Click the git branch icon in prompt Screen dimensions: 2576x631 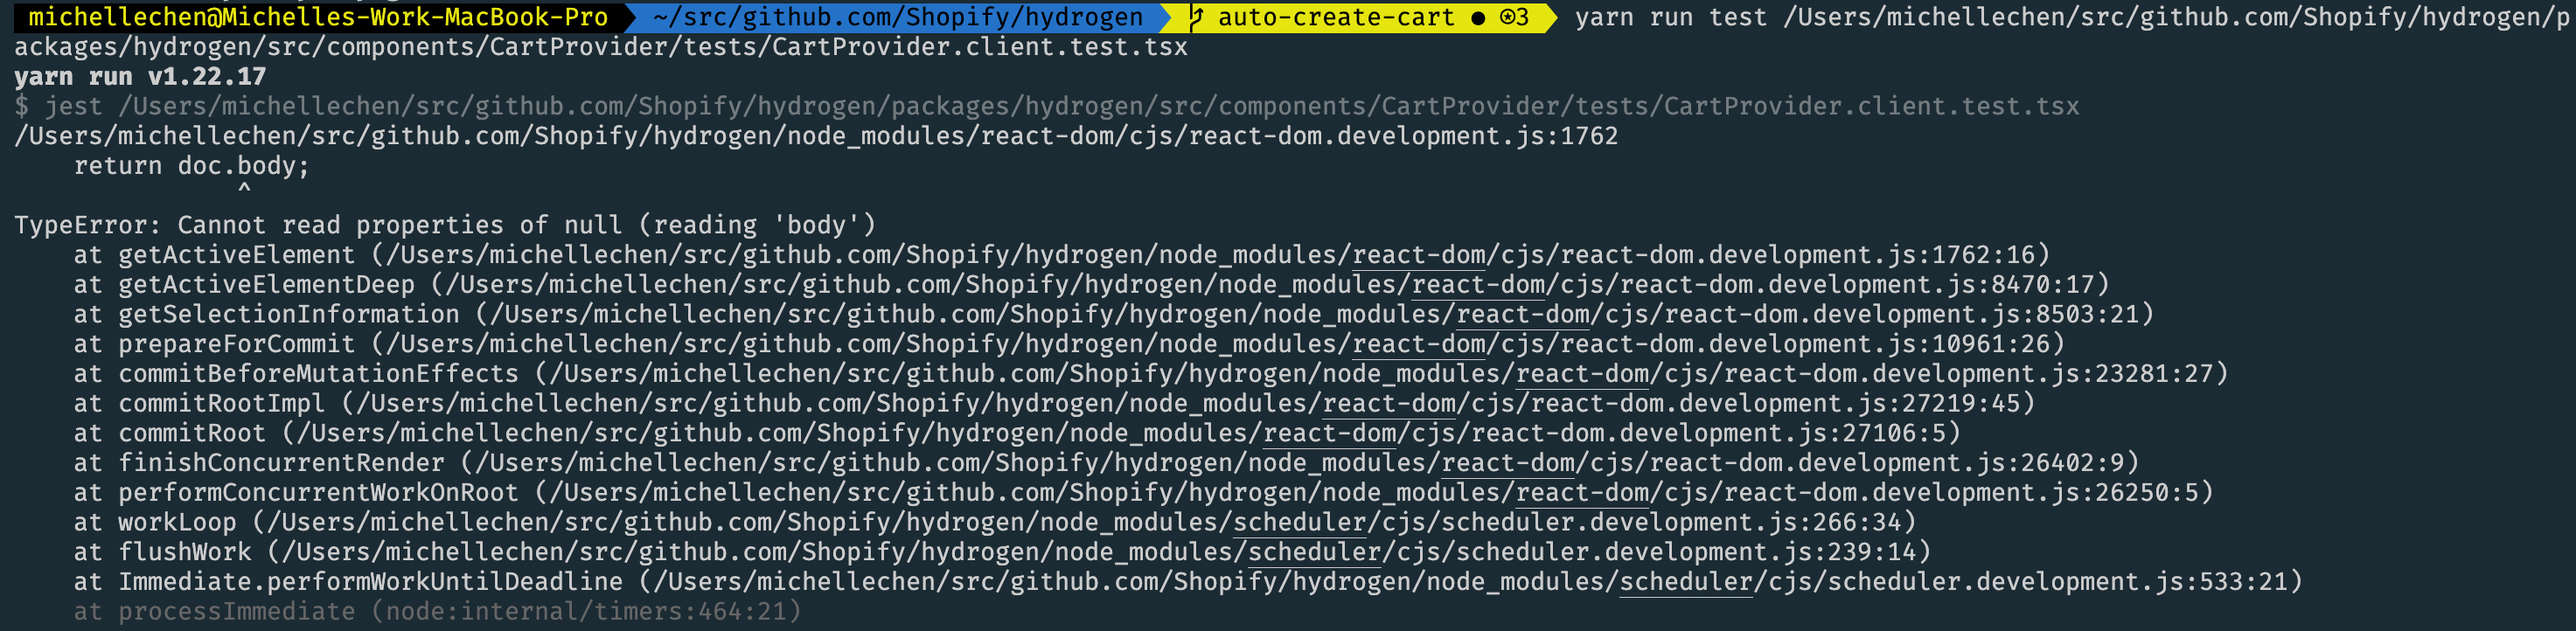click(1197, 17)
